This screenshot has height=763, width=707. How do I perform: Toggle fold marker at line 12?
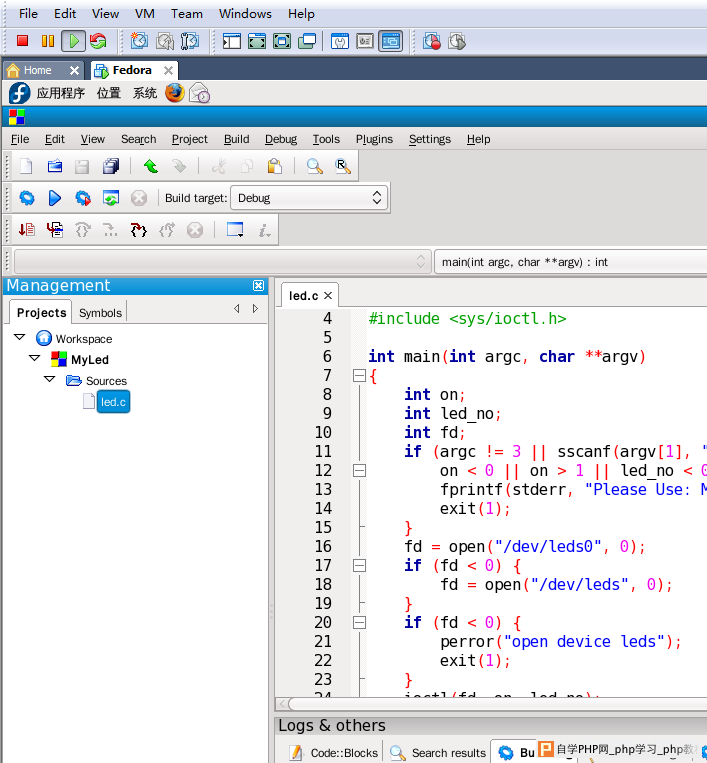359,470
